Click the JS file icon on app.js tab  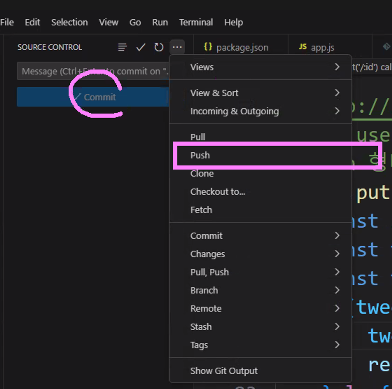pos(303,47)
